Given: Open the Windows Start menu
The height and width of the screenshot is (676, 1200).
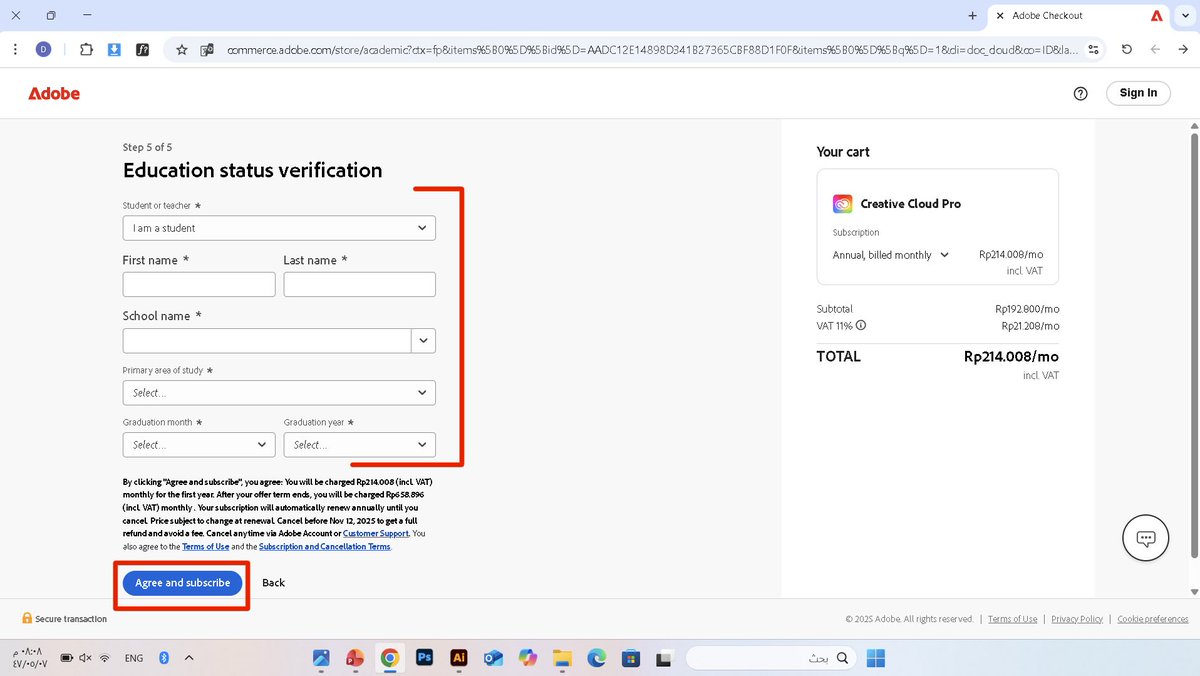Looking at the screenshot, I should tap(876, 658).
